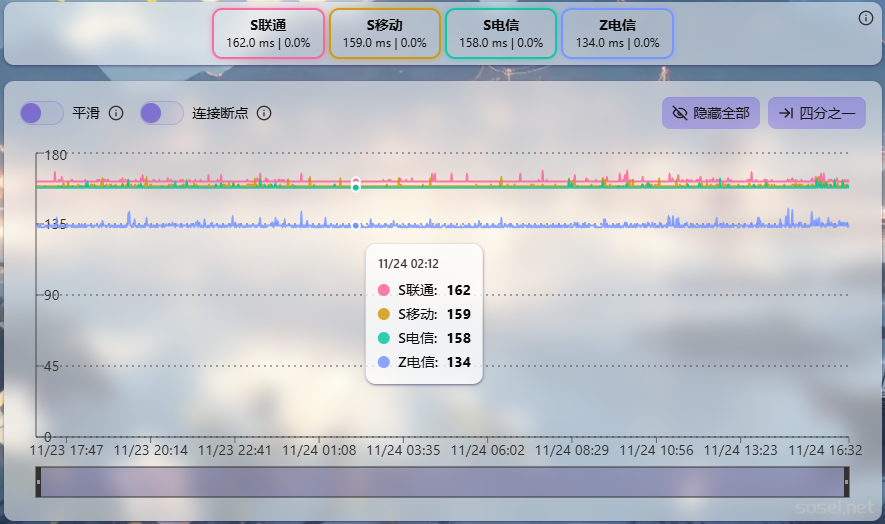This screenshot has height=524, width=885.
Task: Toggle S联通 series visibility card
Action: 268,34
